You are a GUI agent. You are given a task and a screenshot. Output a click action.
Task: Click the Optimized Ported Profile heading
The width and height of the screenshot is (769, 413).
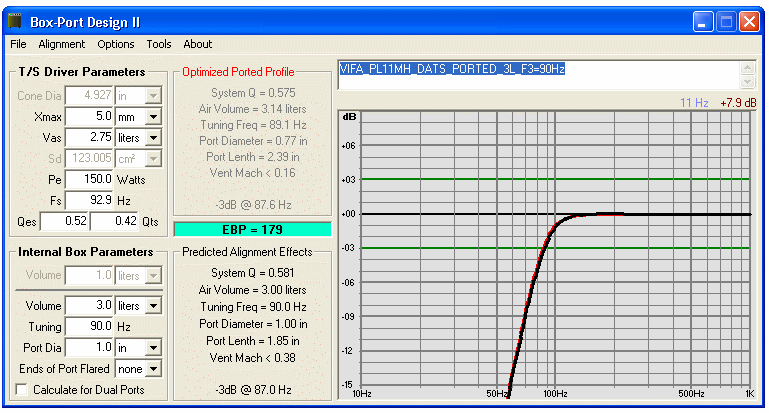pos(238,72)
